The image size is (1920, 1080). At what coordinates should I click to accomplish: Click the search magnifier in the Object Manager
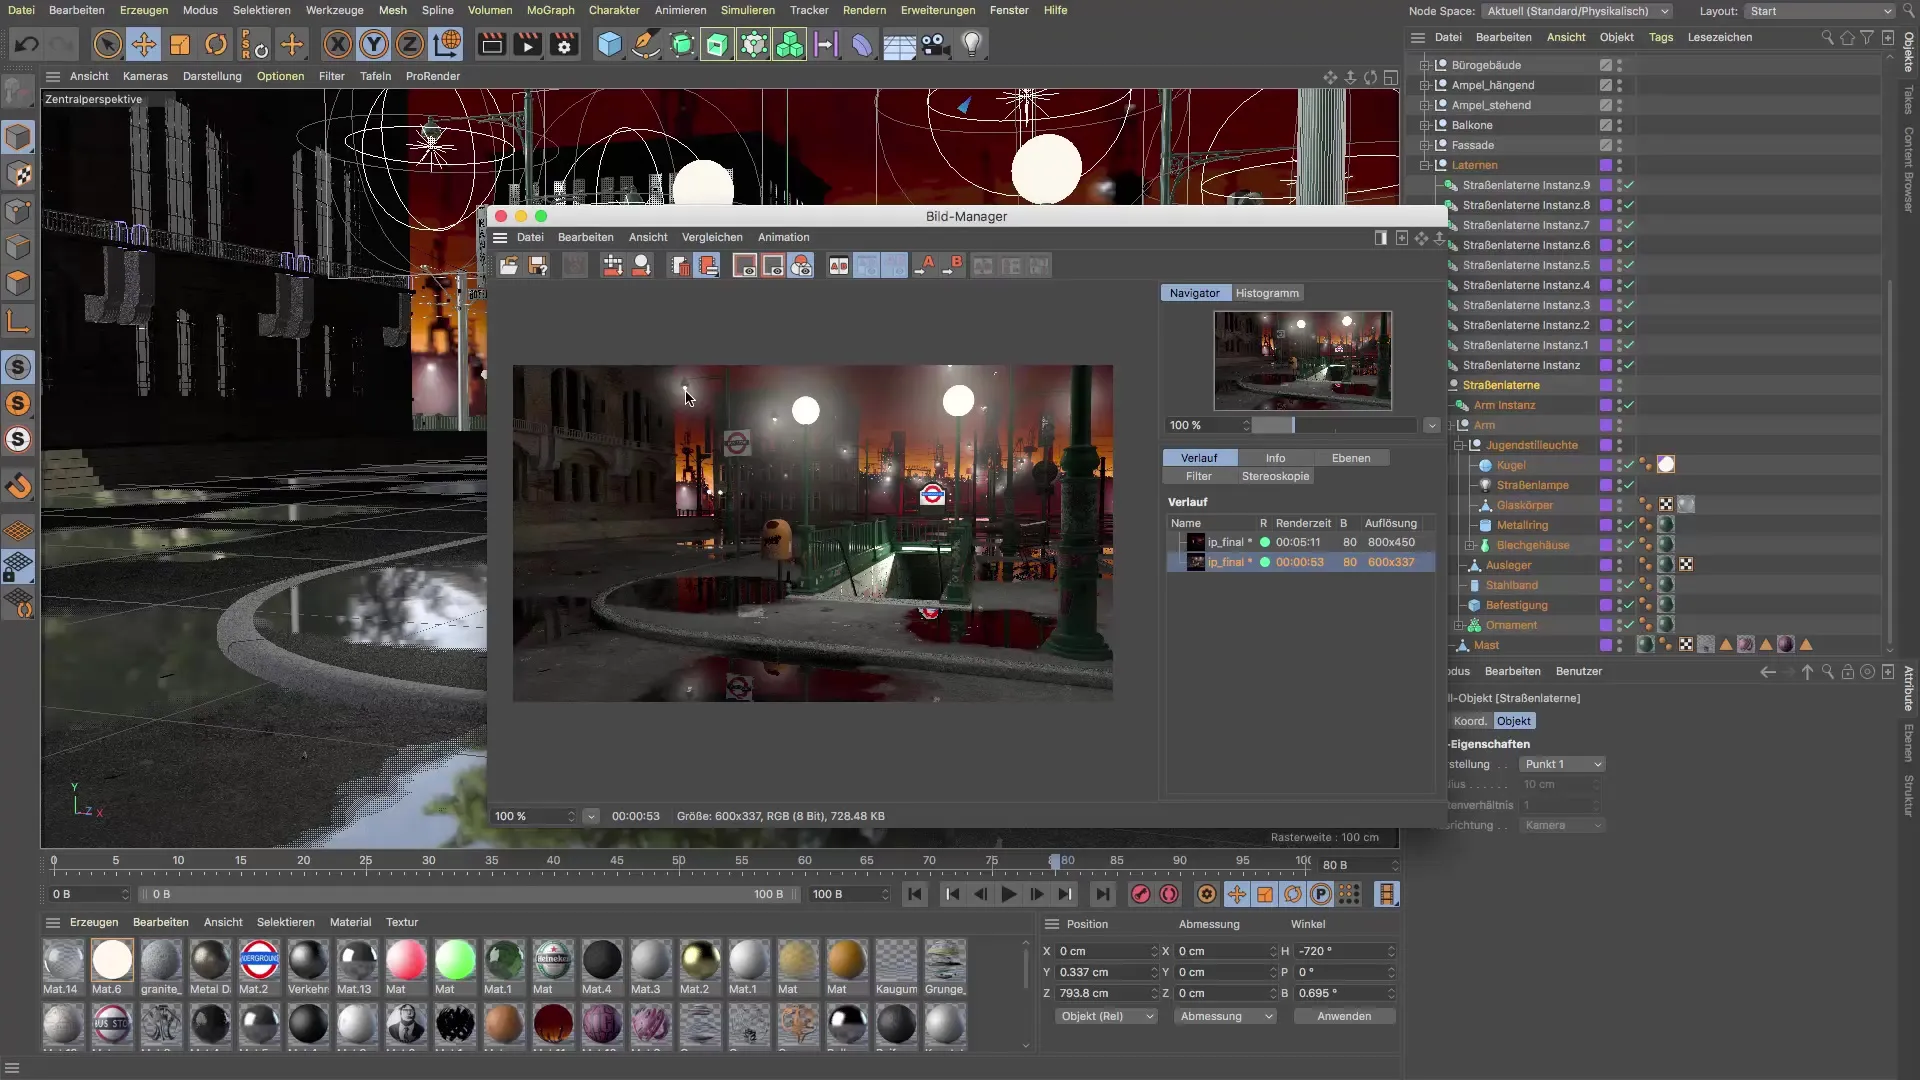(x=1827, y=37)
